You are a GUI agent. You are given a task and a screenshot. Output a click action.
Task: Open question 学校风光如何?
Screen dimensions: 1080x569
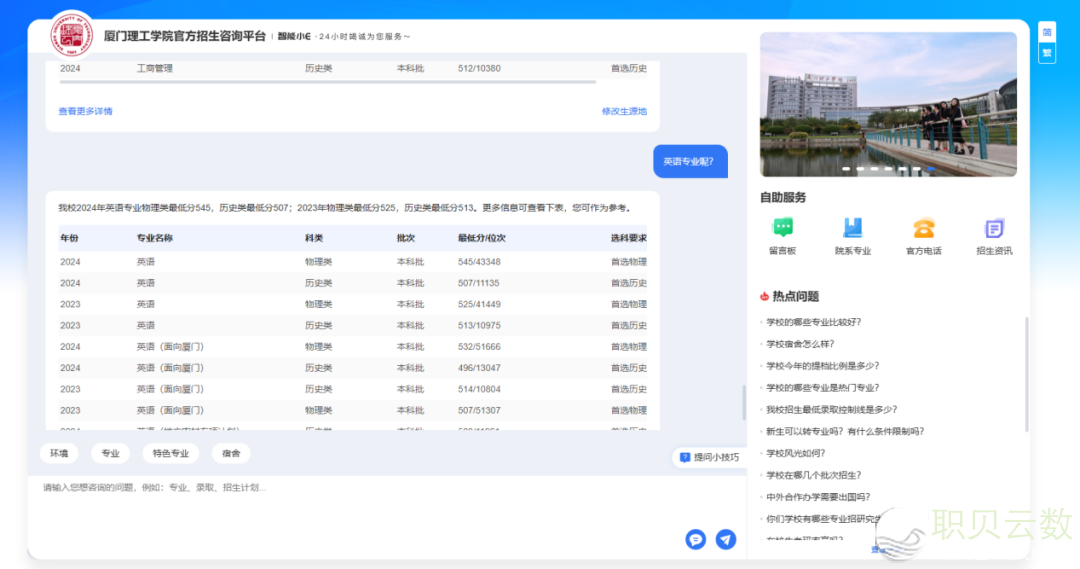pos(796,453)
